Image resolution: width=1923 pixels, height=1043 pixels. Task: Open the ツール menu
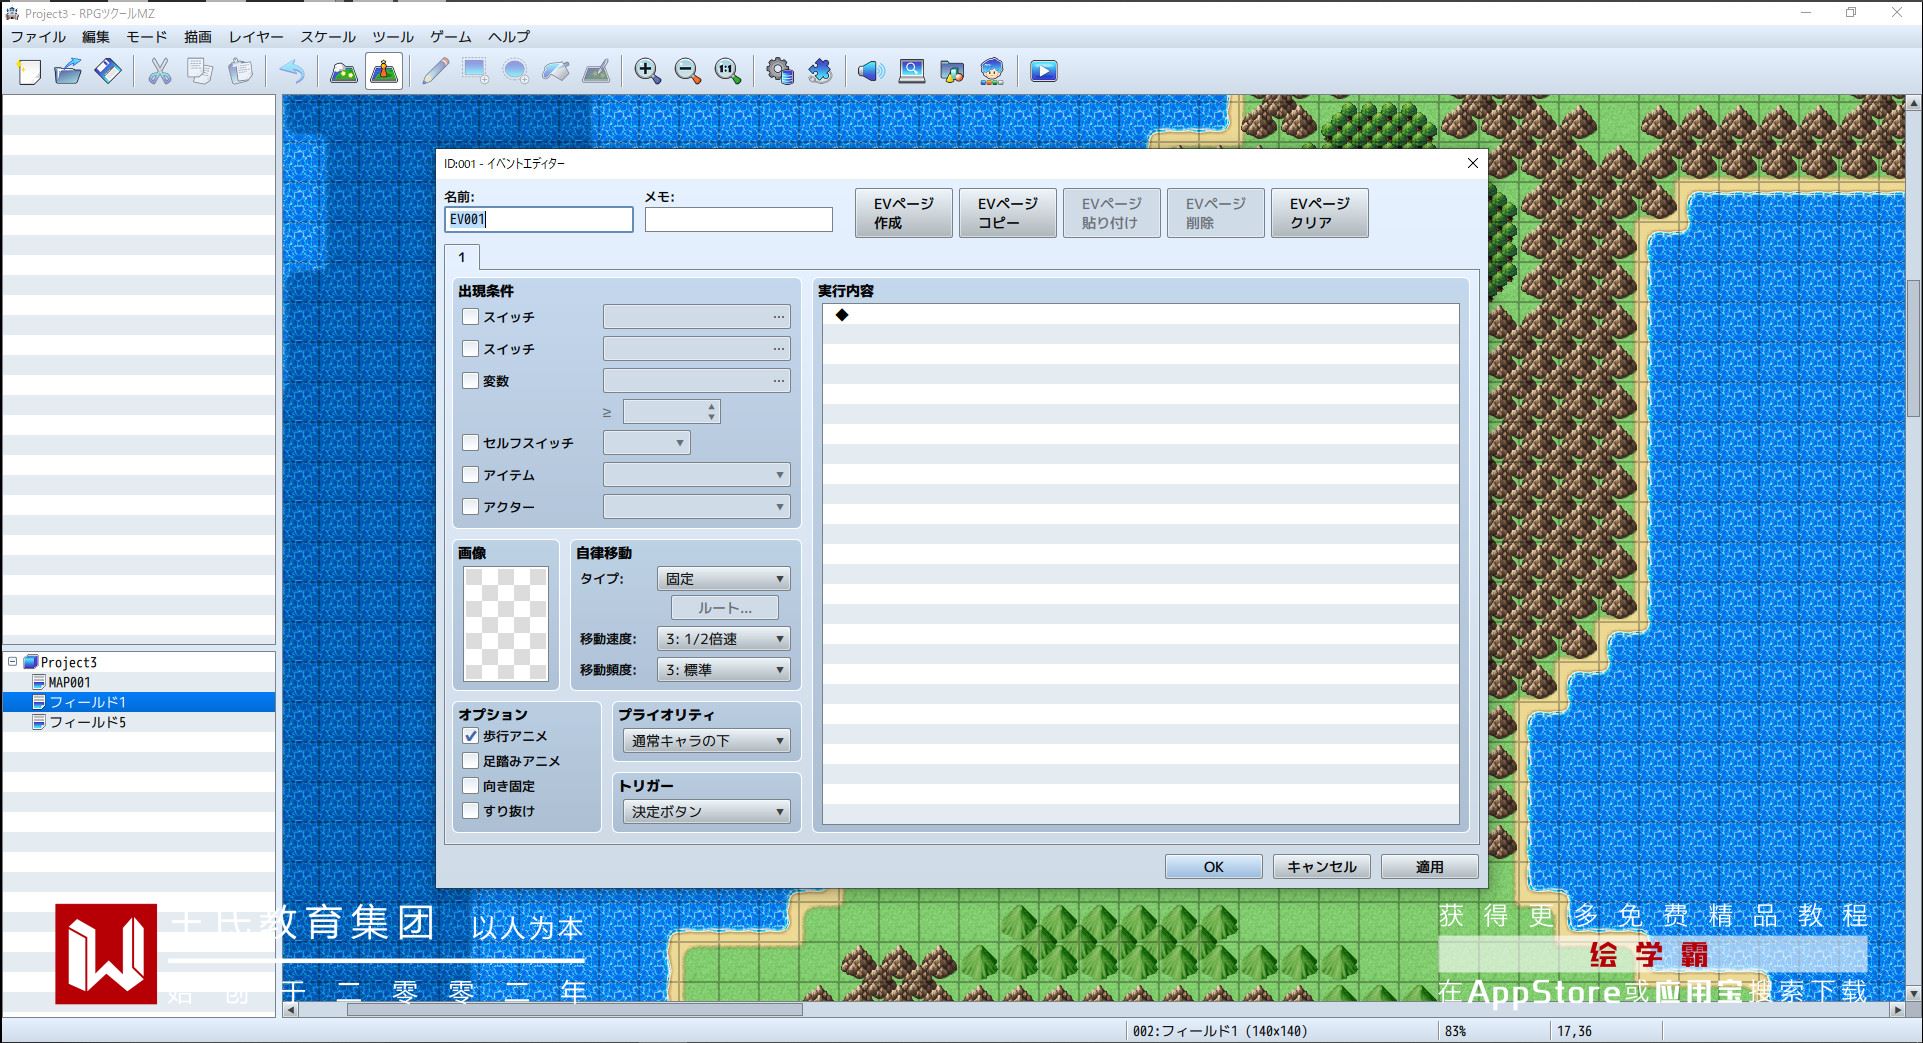[x=393, y=37]
